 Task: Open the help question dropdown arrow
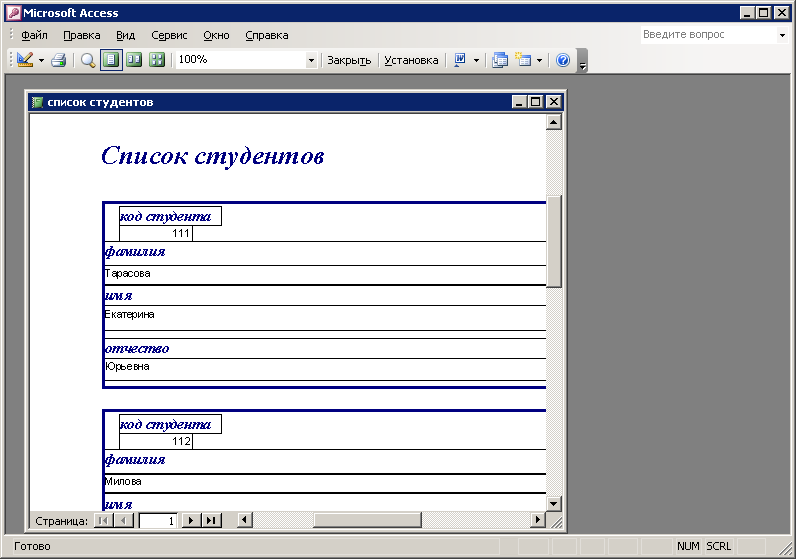tap(782, 35)
